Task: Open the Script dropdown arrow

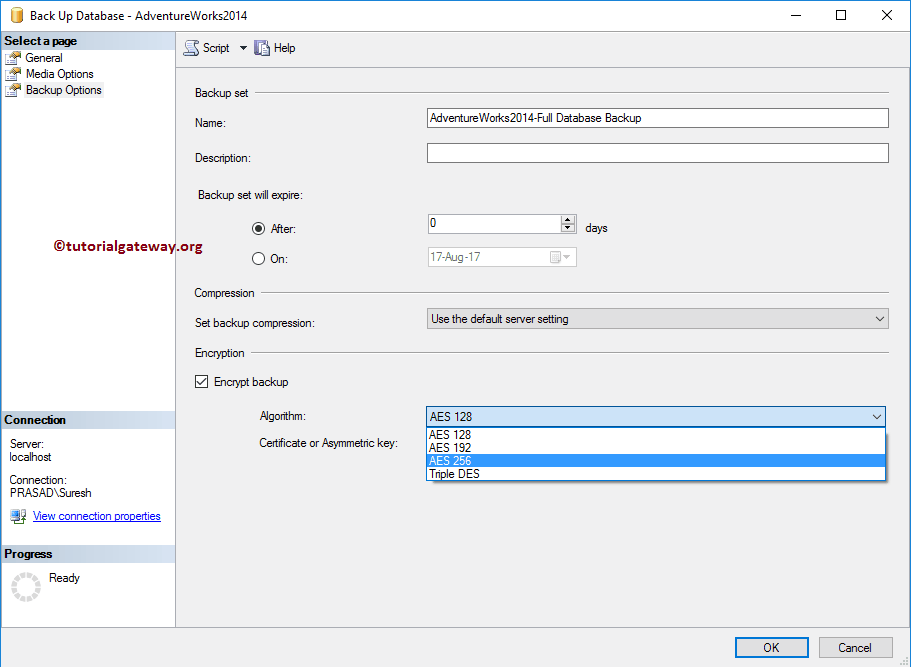Action: pos(243,48)
